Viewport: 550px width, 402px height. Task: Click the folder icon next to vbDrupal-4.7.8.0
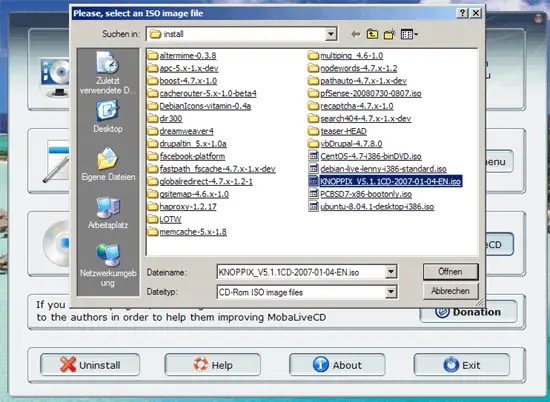tap(313, 143)
